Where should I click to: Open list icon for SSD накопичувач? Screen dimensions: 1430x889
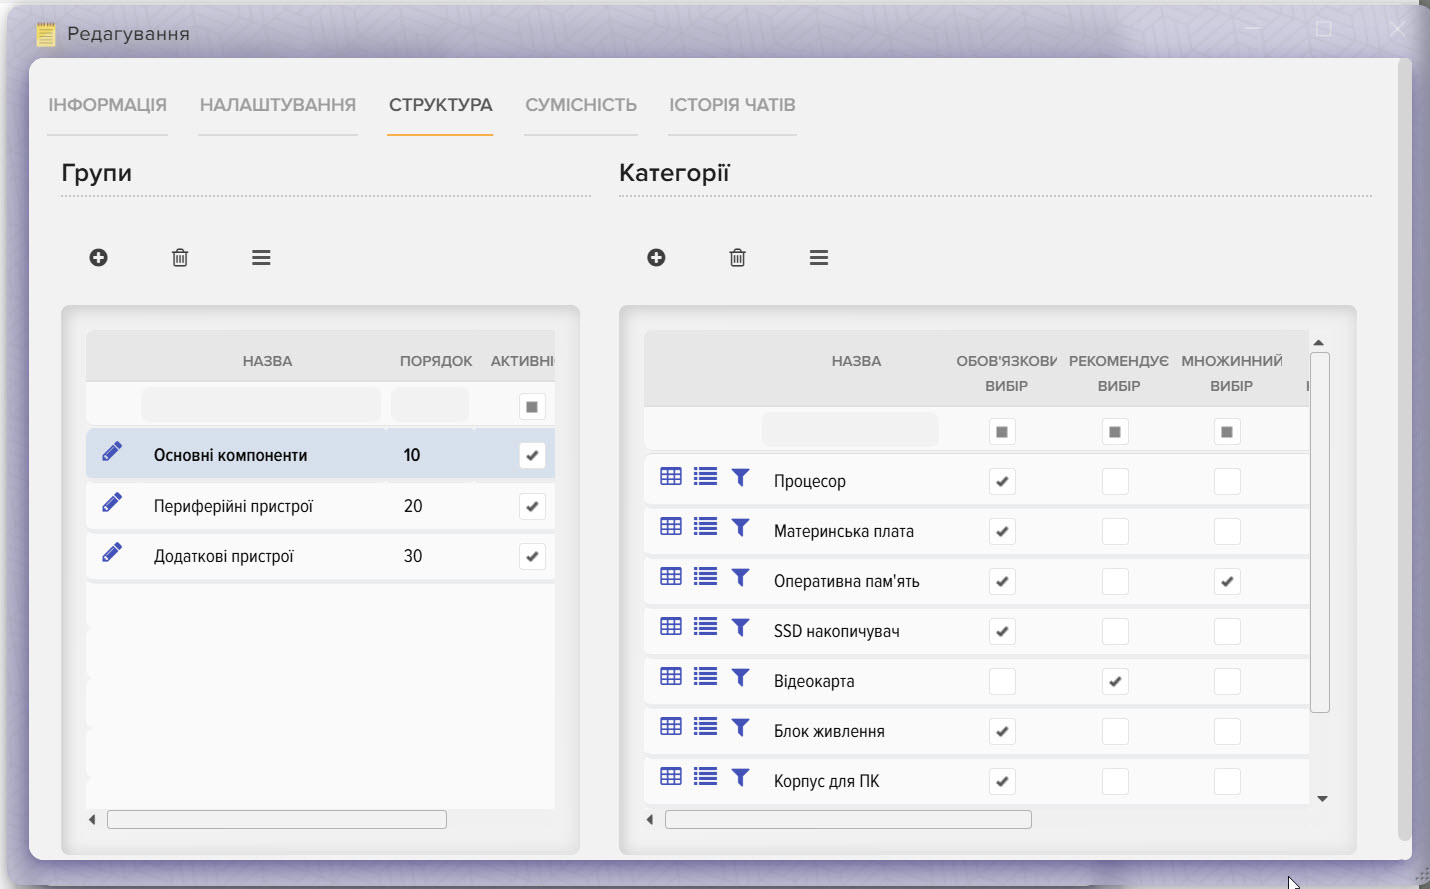706,627
